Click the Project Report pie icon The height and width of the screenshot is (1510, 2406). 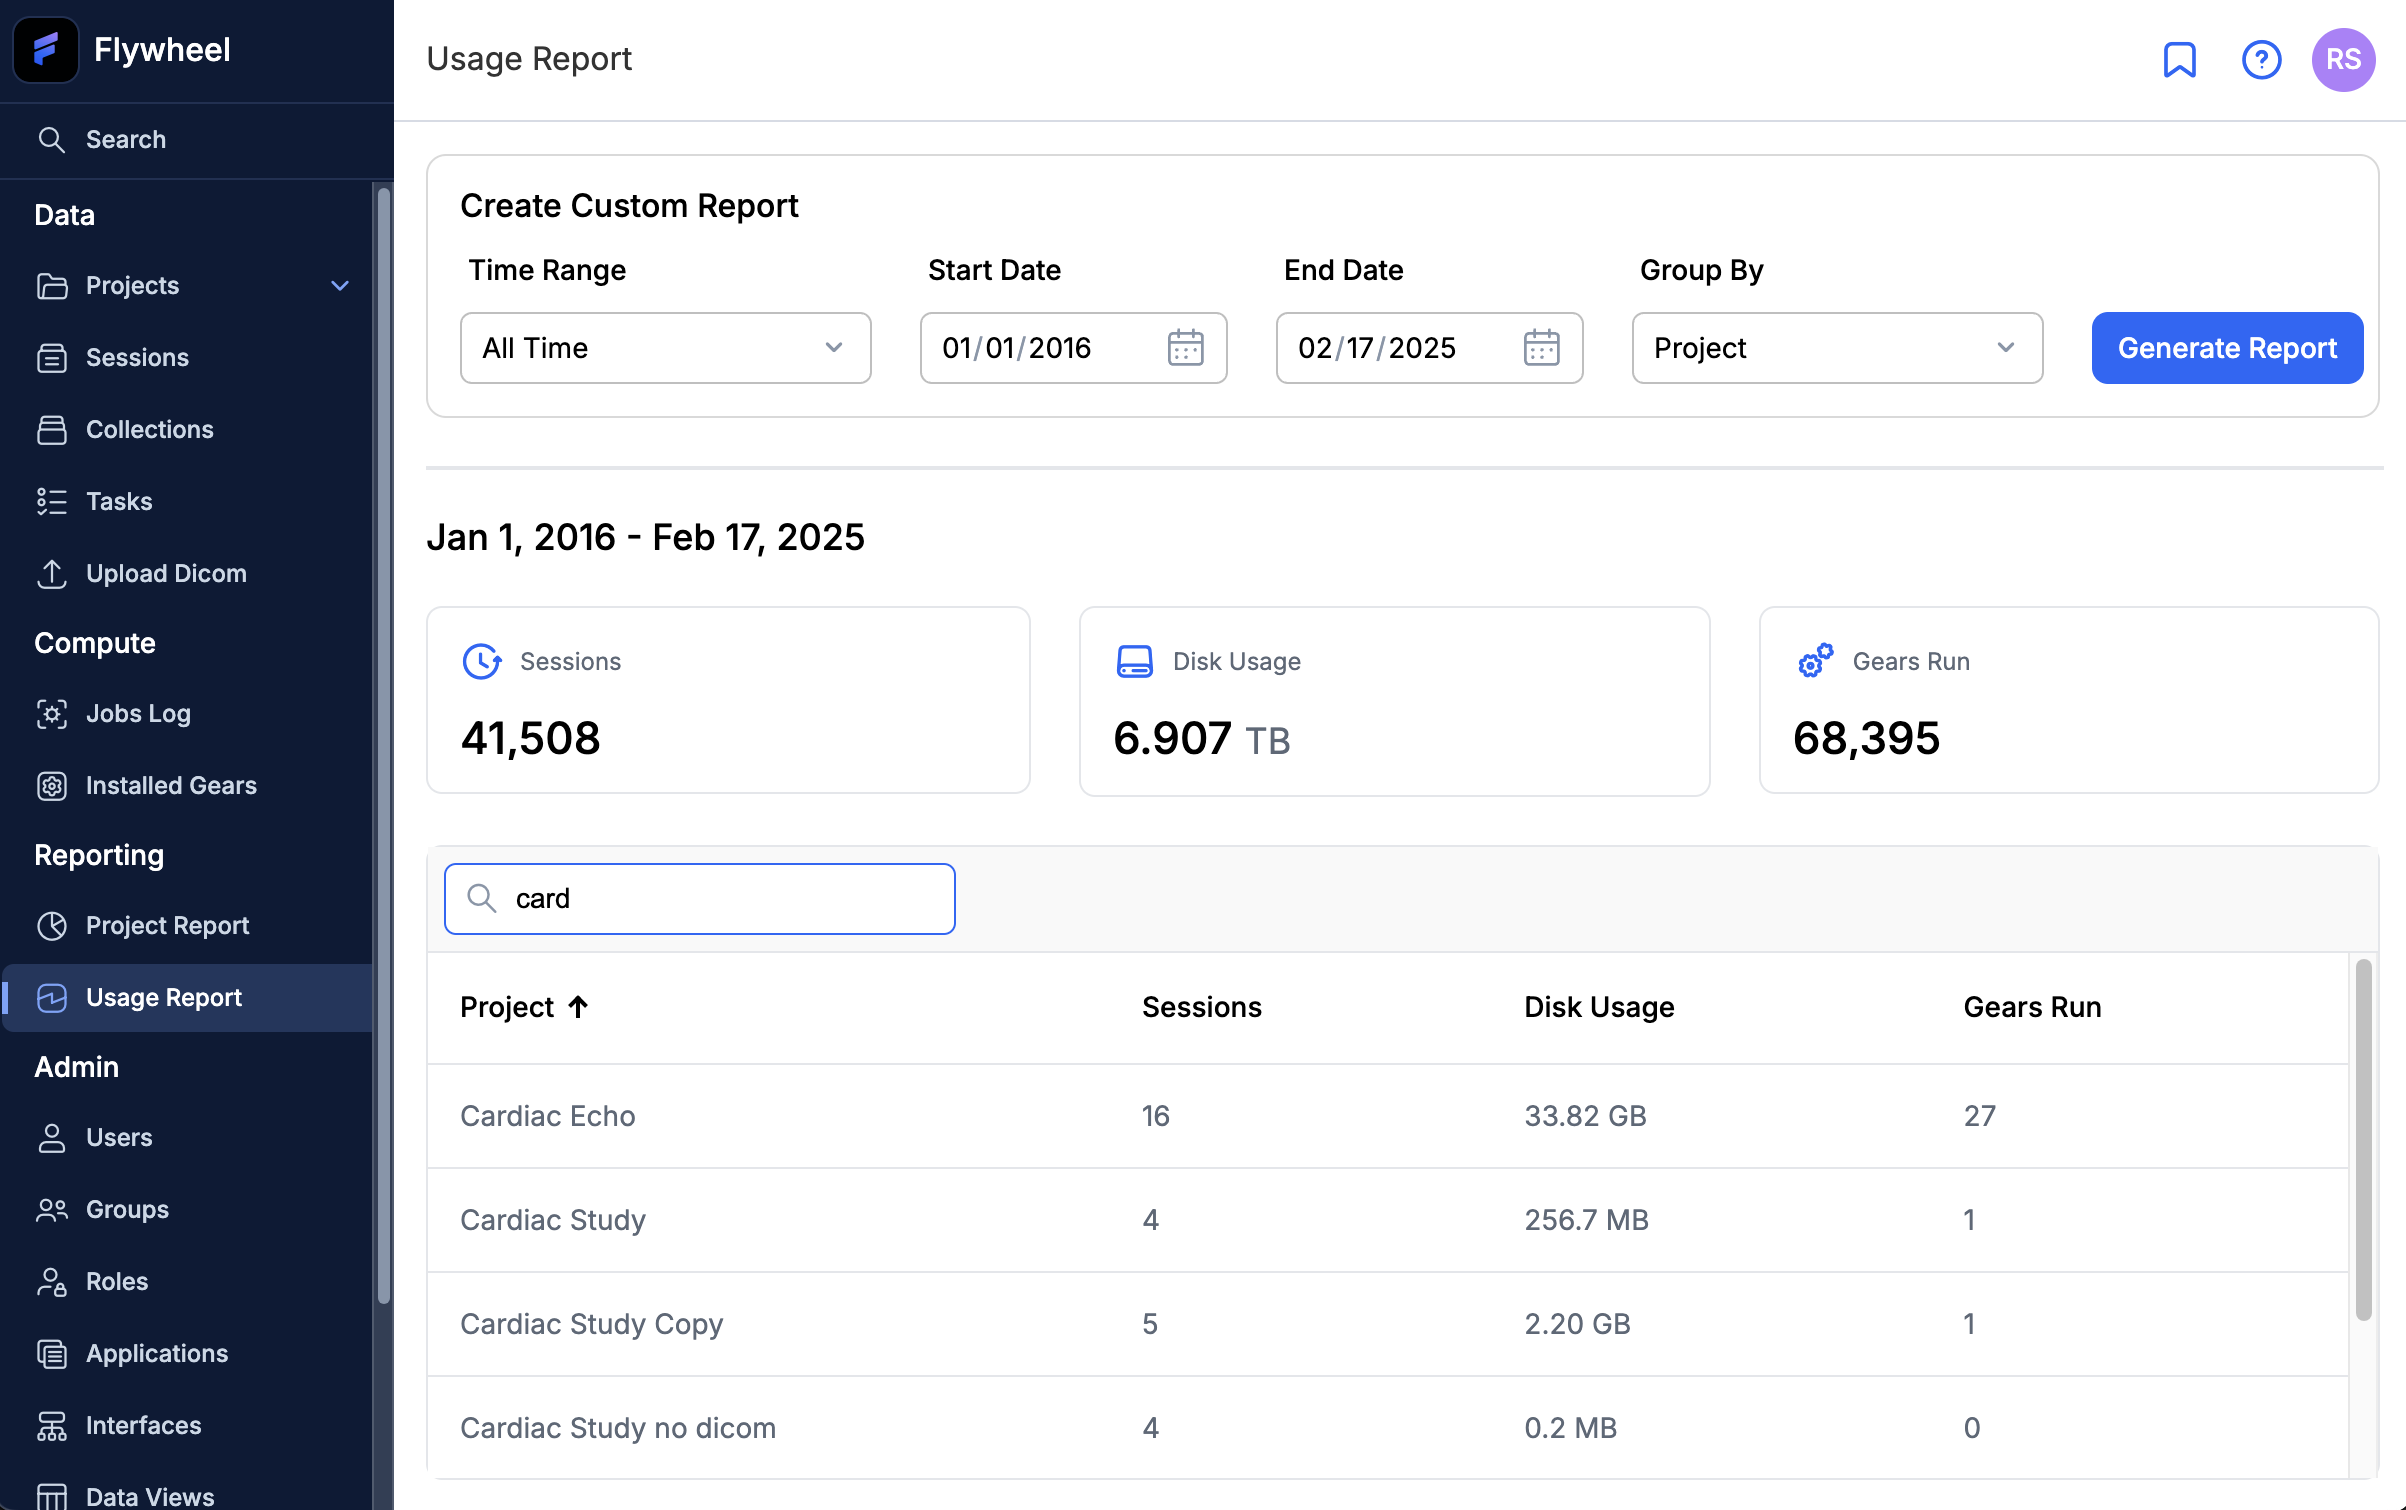(52, 926)
